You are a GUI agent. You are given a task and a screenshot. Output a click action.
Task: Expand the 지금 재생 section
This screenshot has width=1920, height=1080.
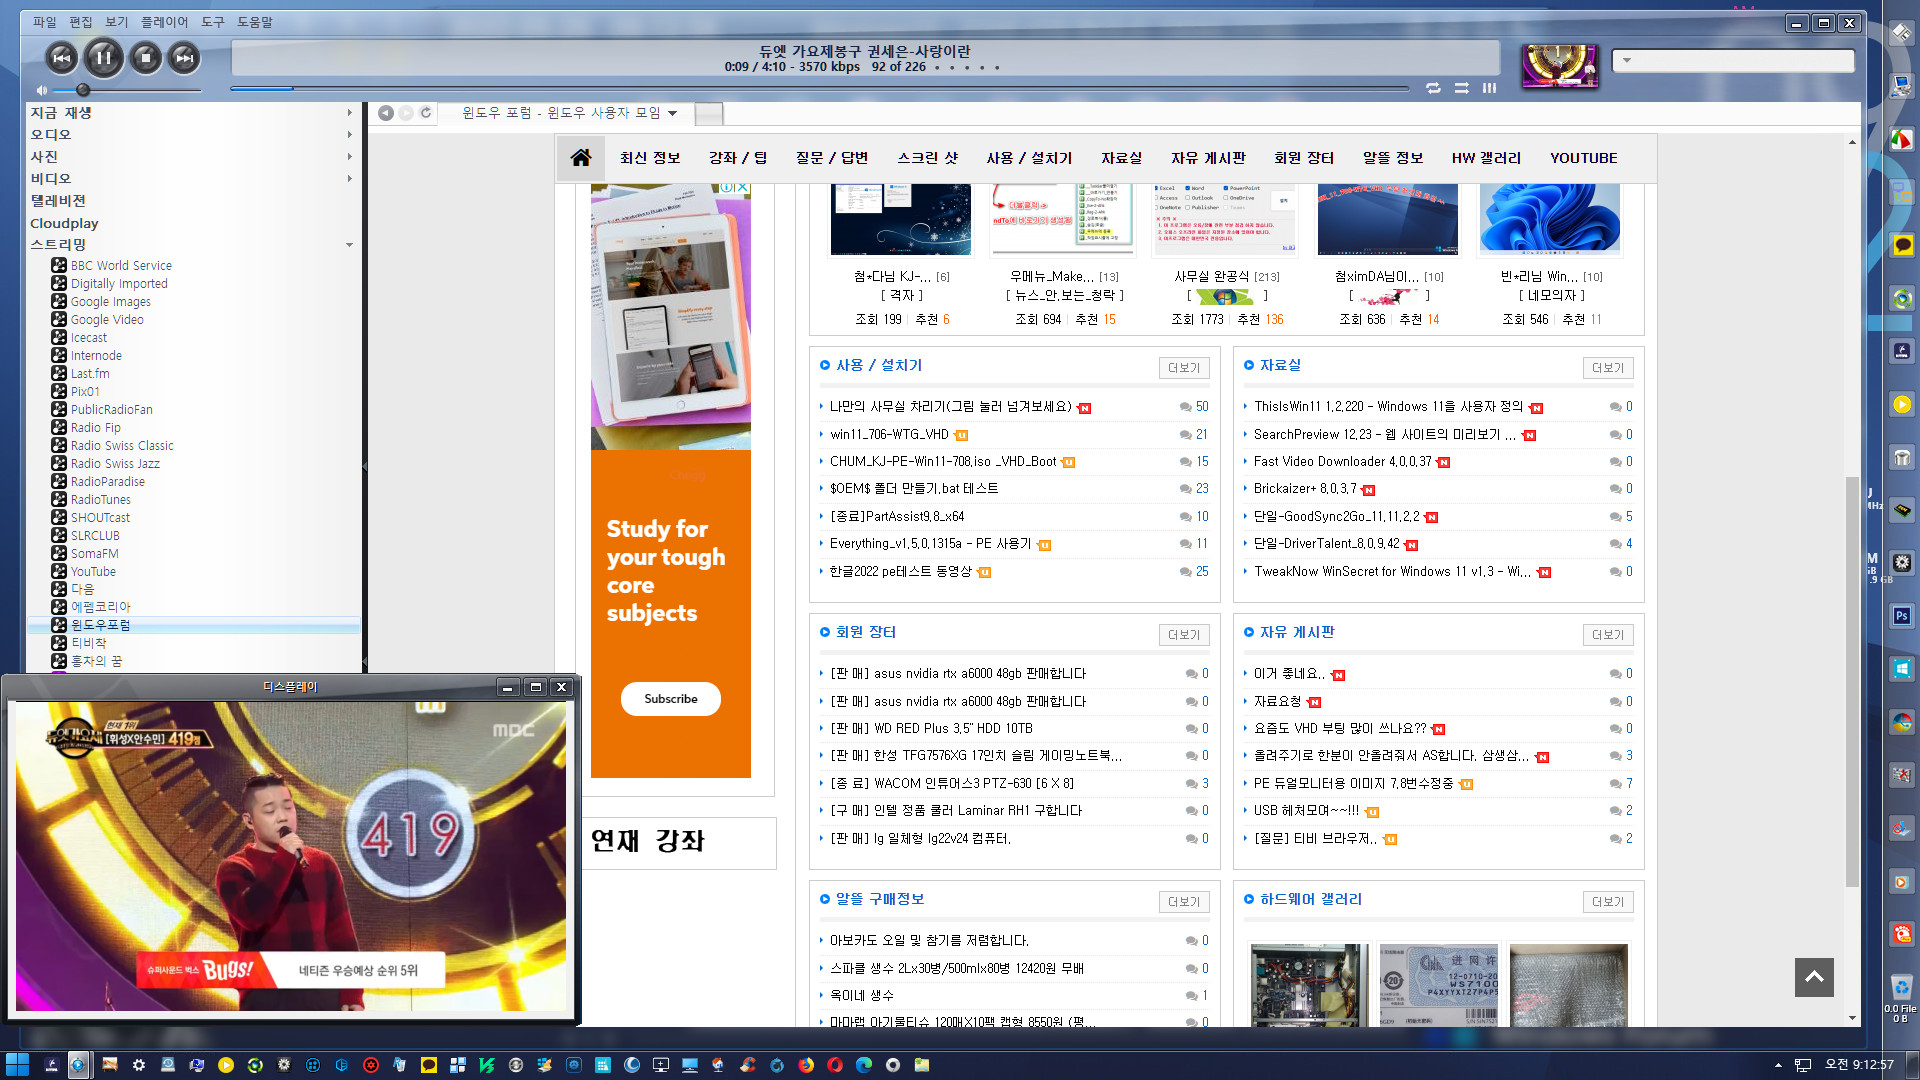349,113
